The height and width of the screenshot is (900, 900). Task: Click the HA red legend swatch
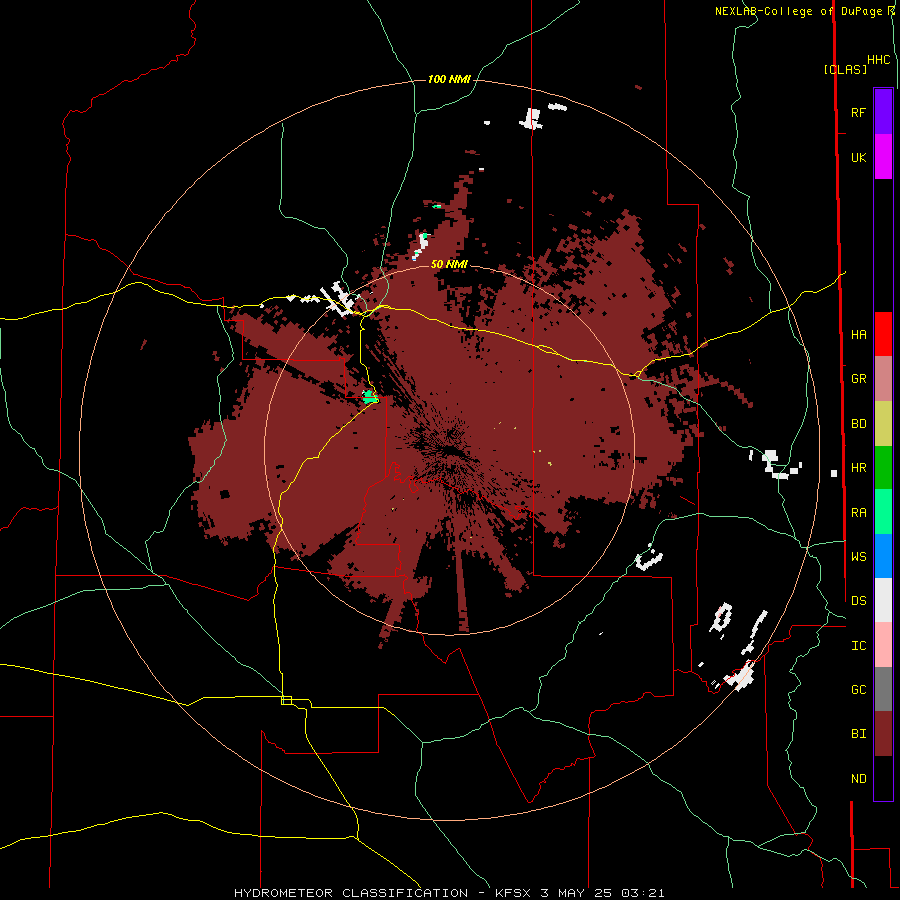point(883,334)
